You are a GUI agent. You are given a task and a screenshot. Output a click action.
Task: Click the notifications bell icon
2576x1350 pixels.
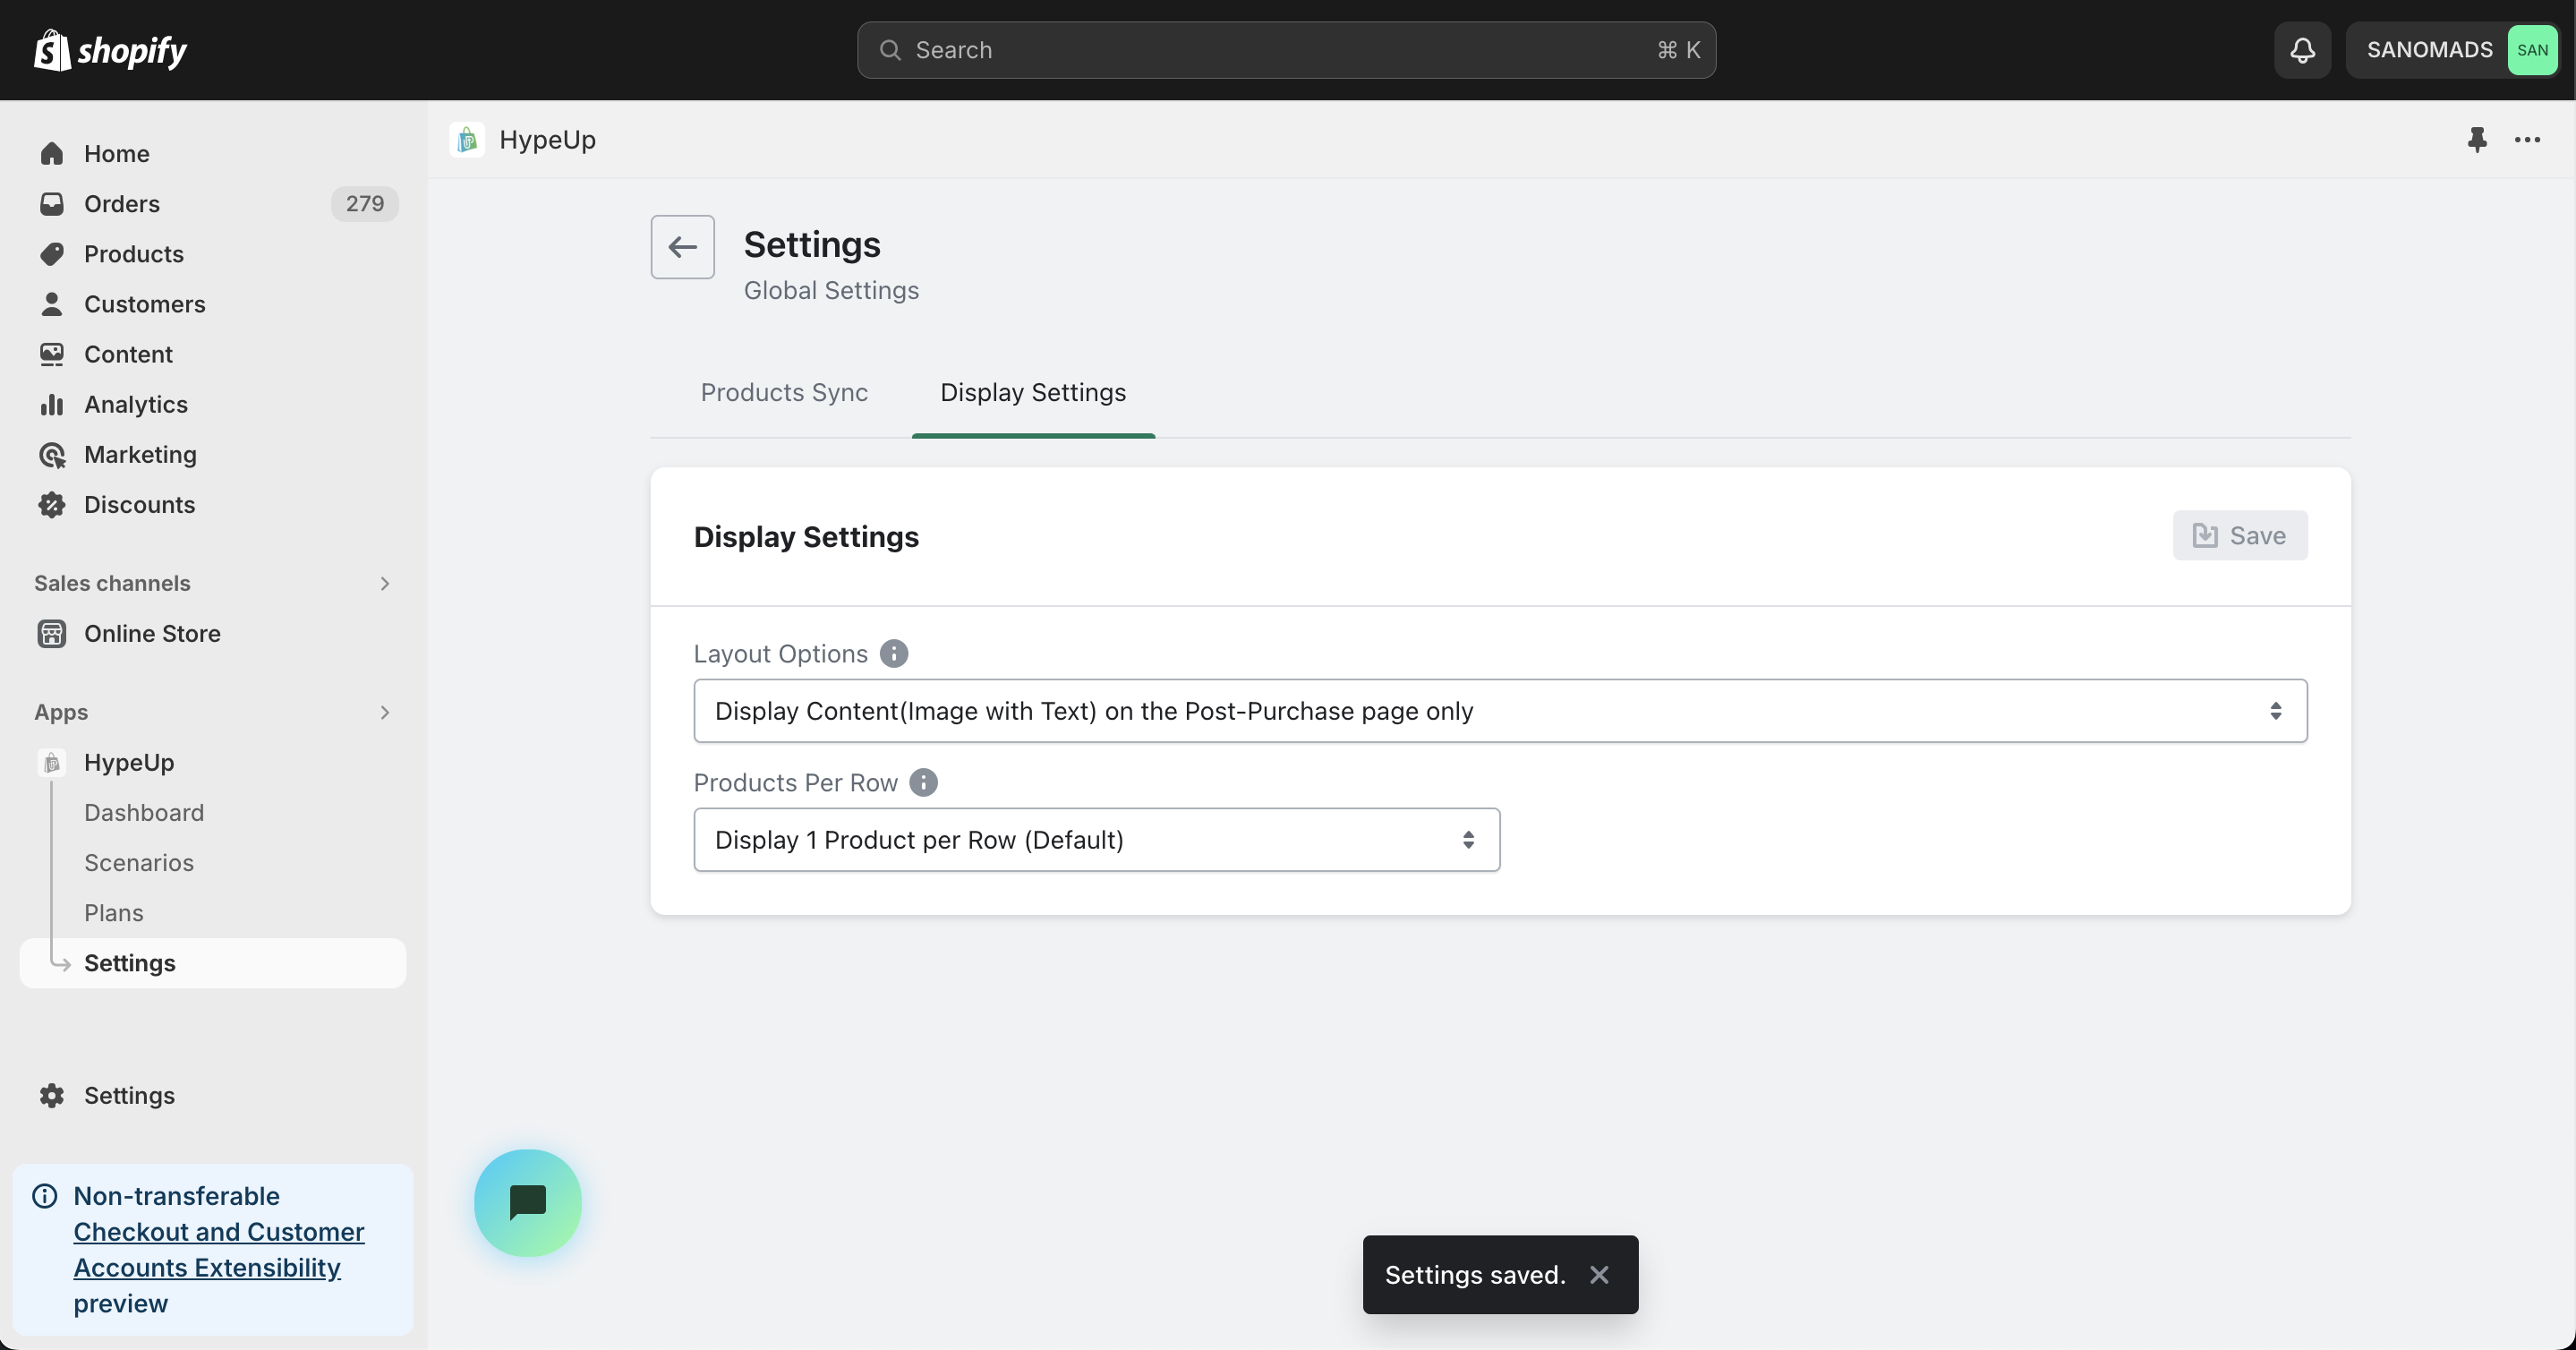pos(2302,50)
